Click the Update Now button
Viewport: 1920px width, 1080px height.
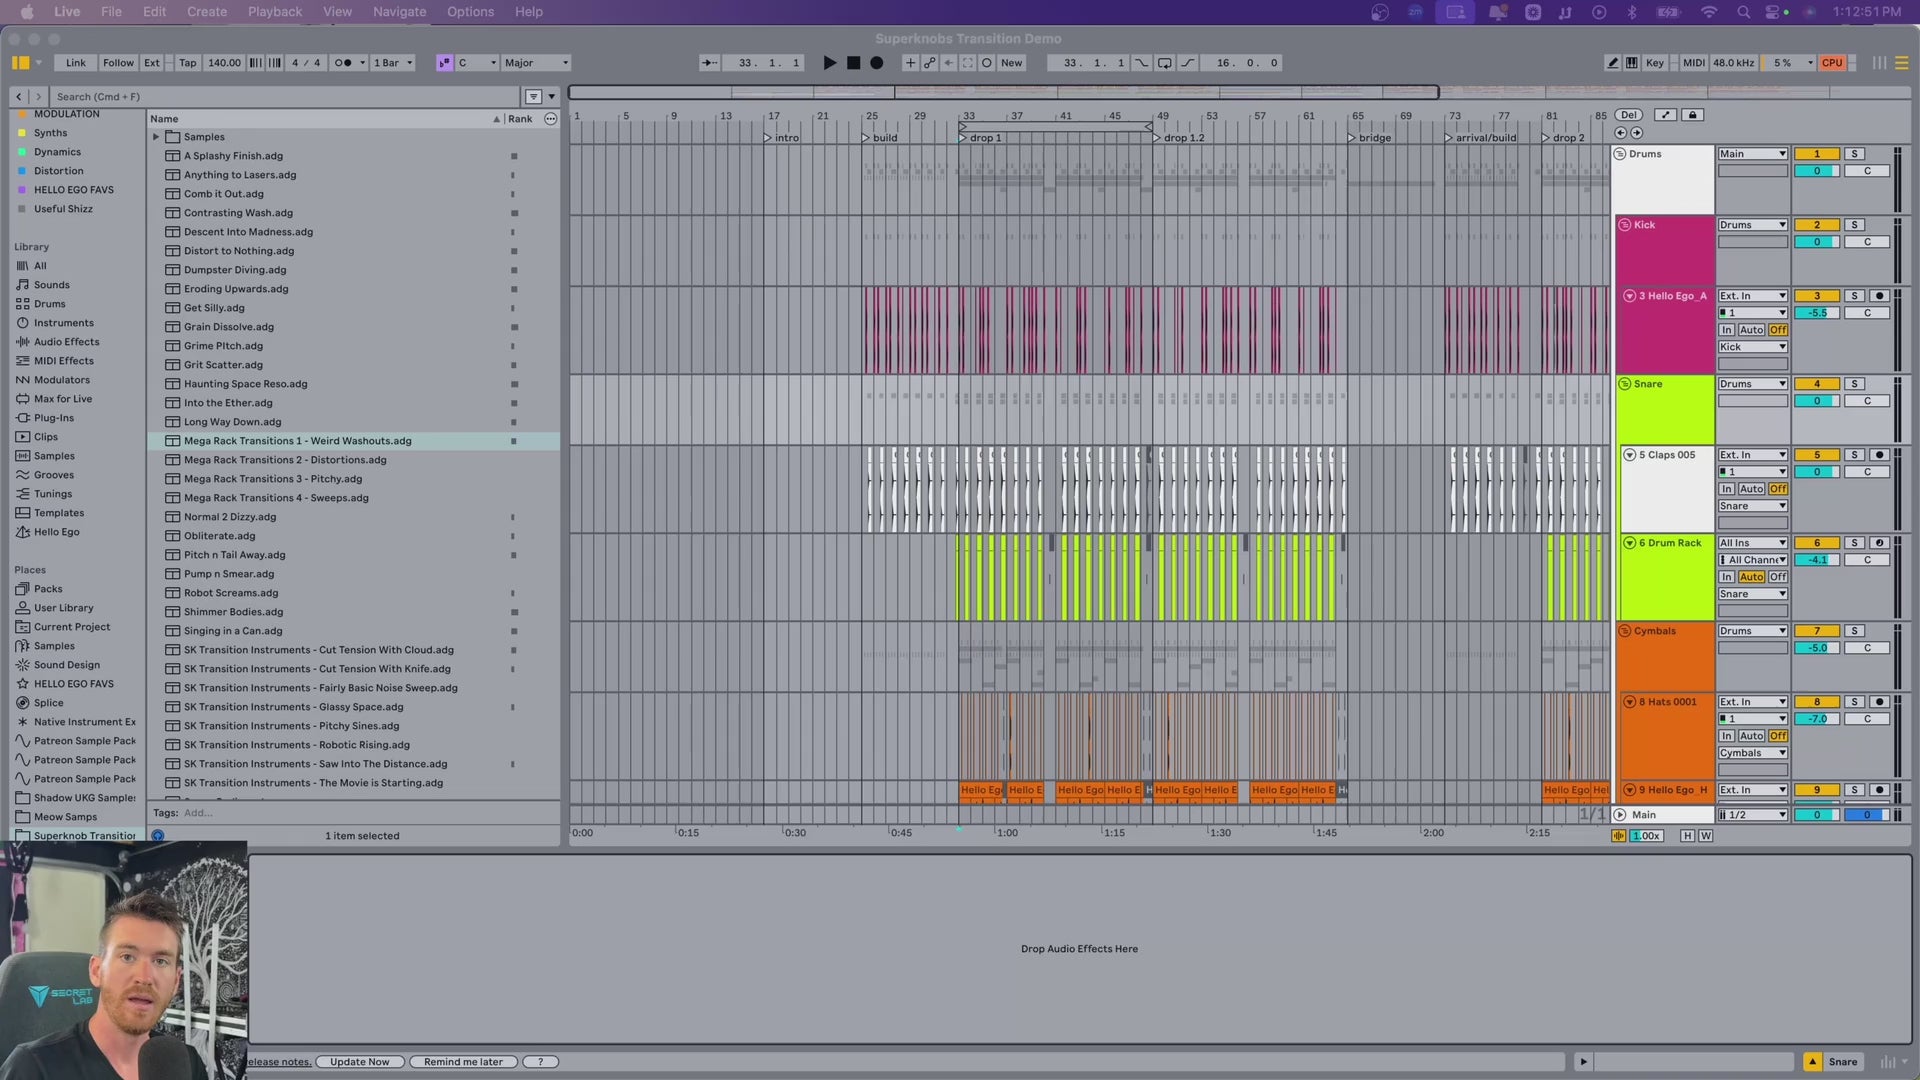click(360, 1062)
